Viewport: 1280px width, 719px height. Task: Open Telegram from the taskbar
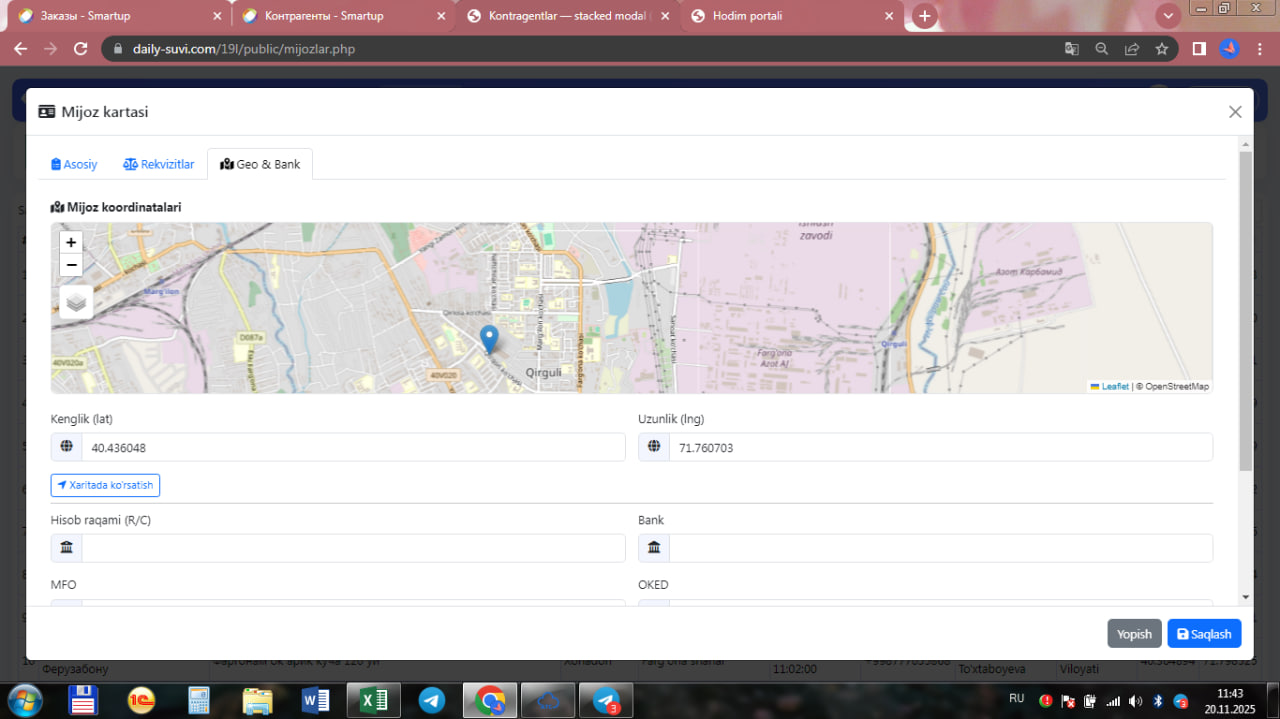coord(432,700)
